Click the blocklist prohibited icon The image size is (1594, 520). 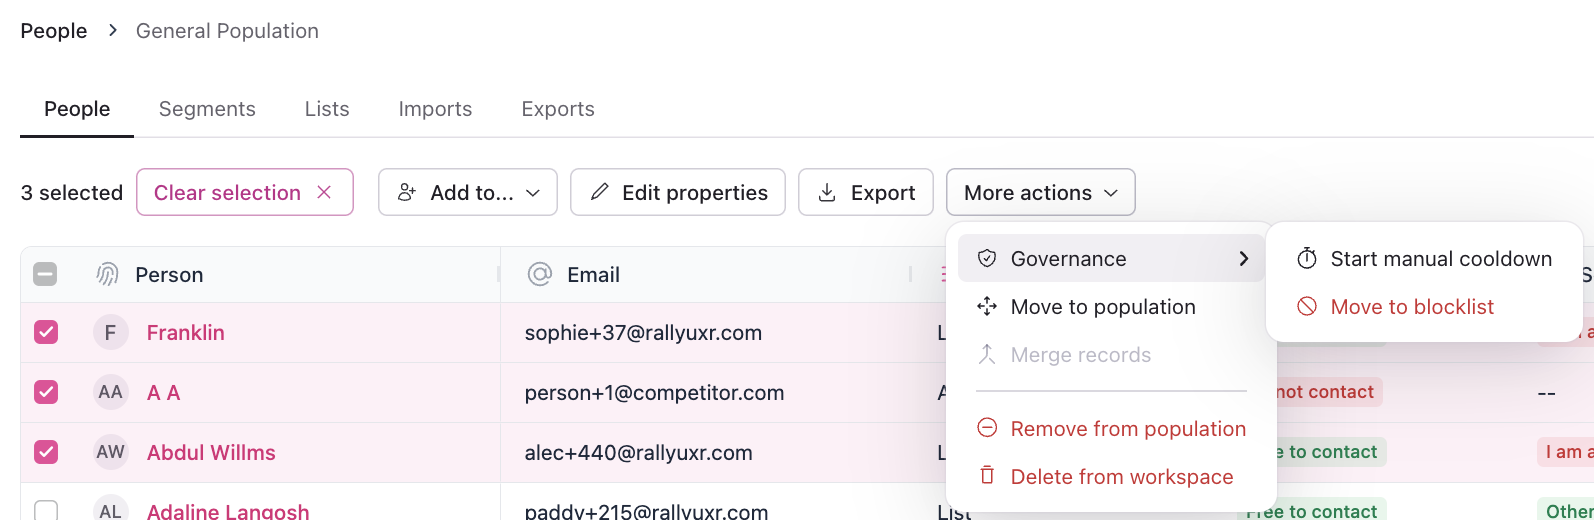pyautogui.click(x=1307, y=307)
